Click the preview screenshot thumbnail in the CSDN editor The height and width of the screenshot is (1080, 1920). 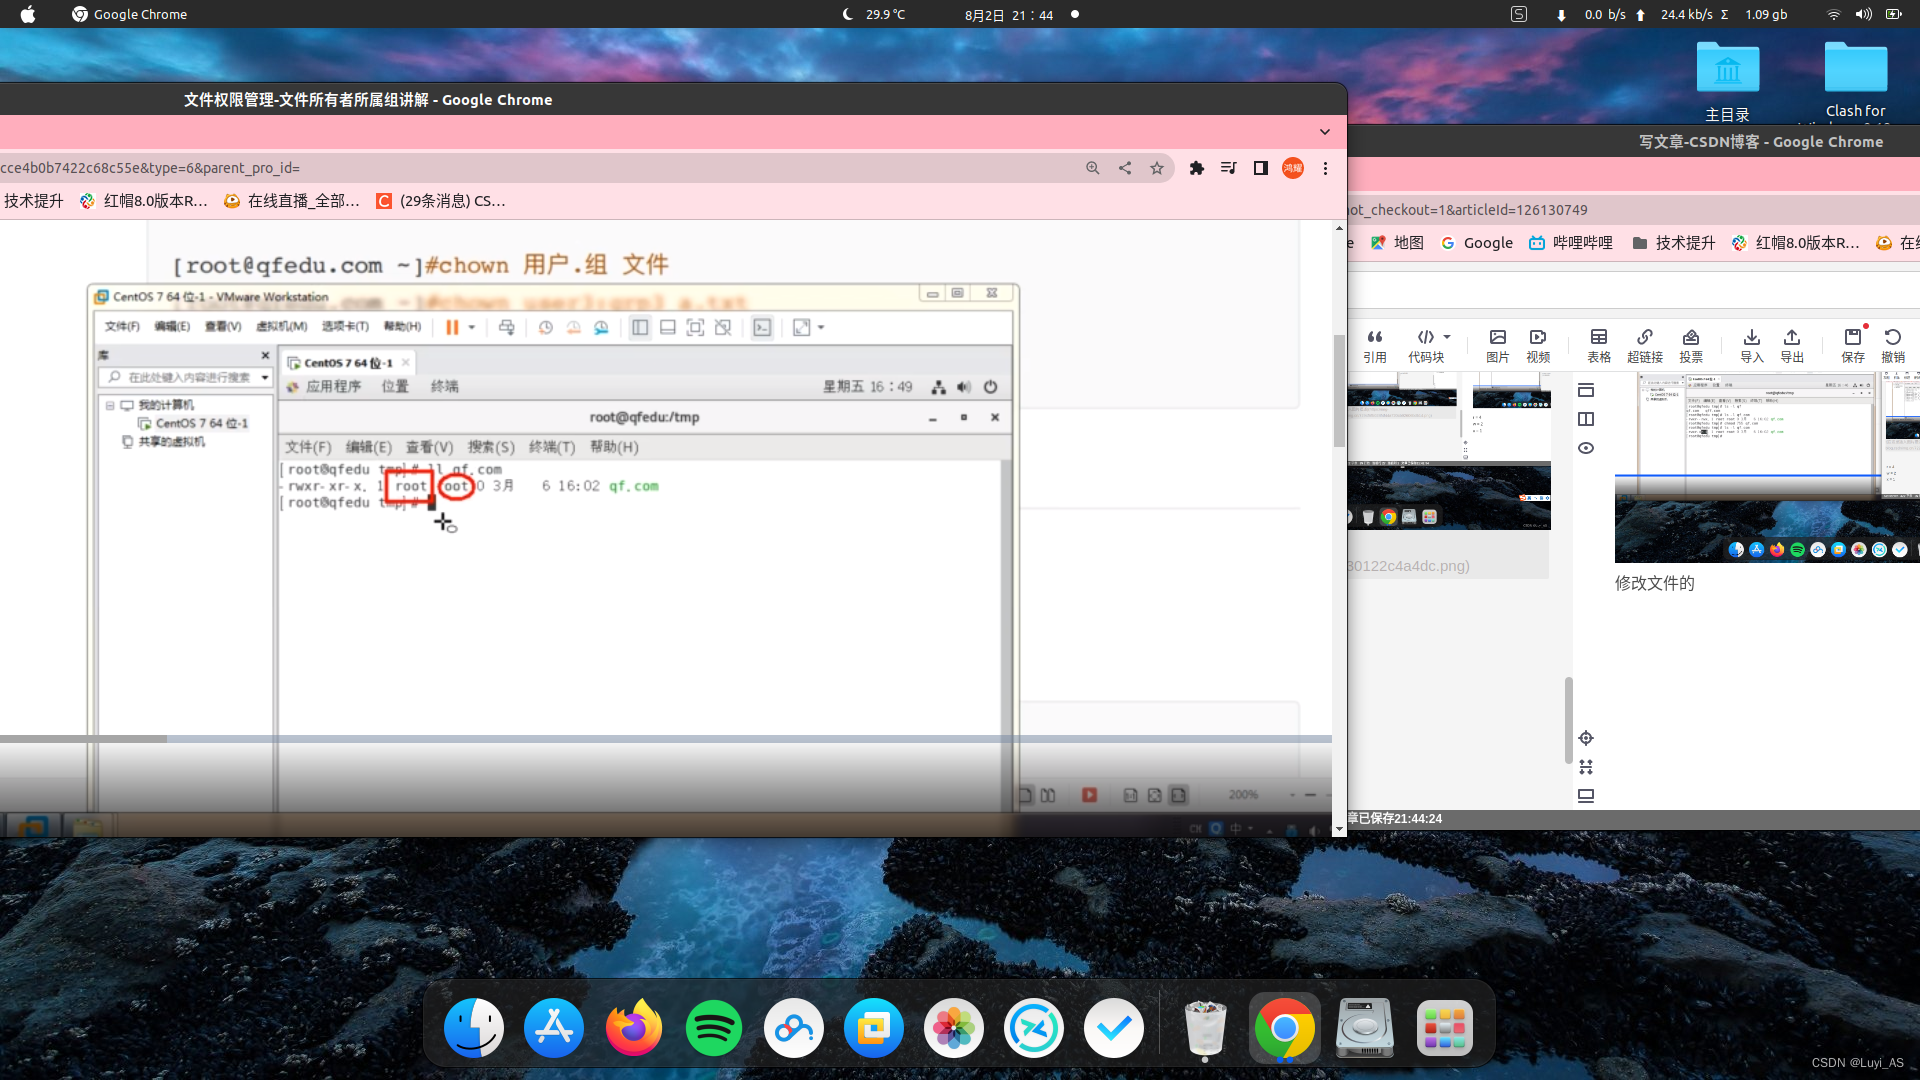click(1767, 467)
